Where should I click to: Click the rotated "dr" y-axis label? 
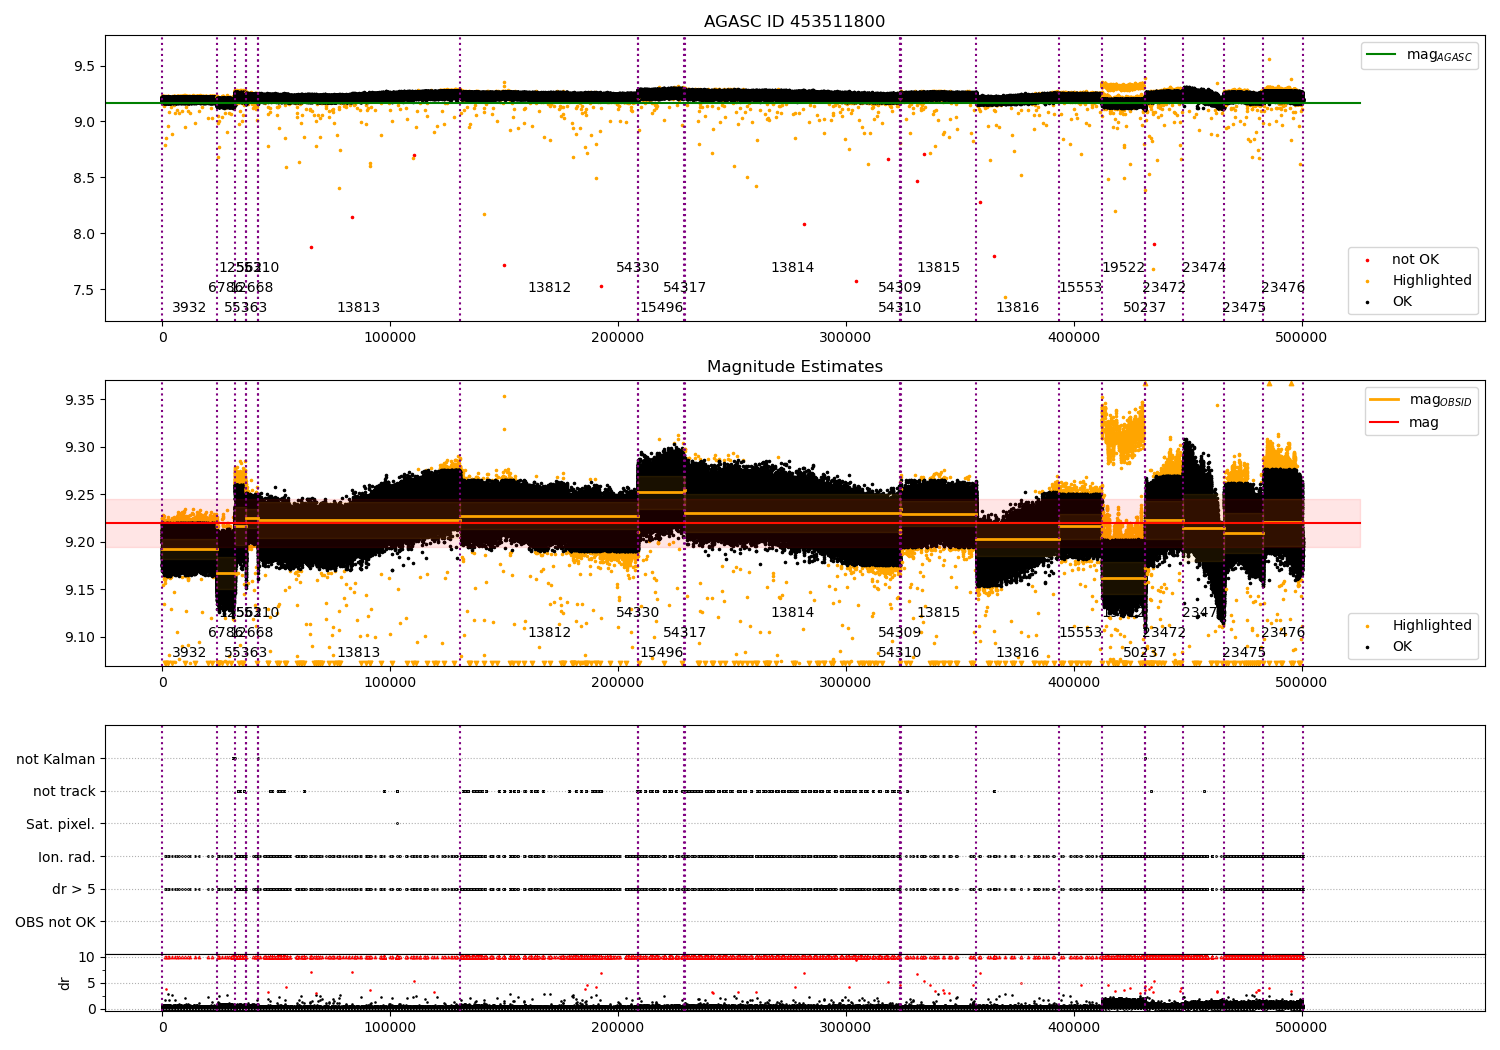65,983
